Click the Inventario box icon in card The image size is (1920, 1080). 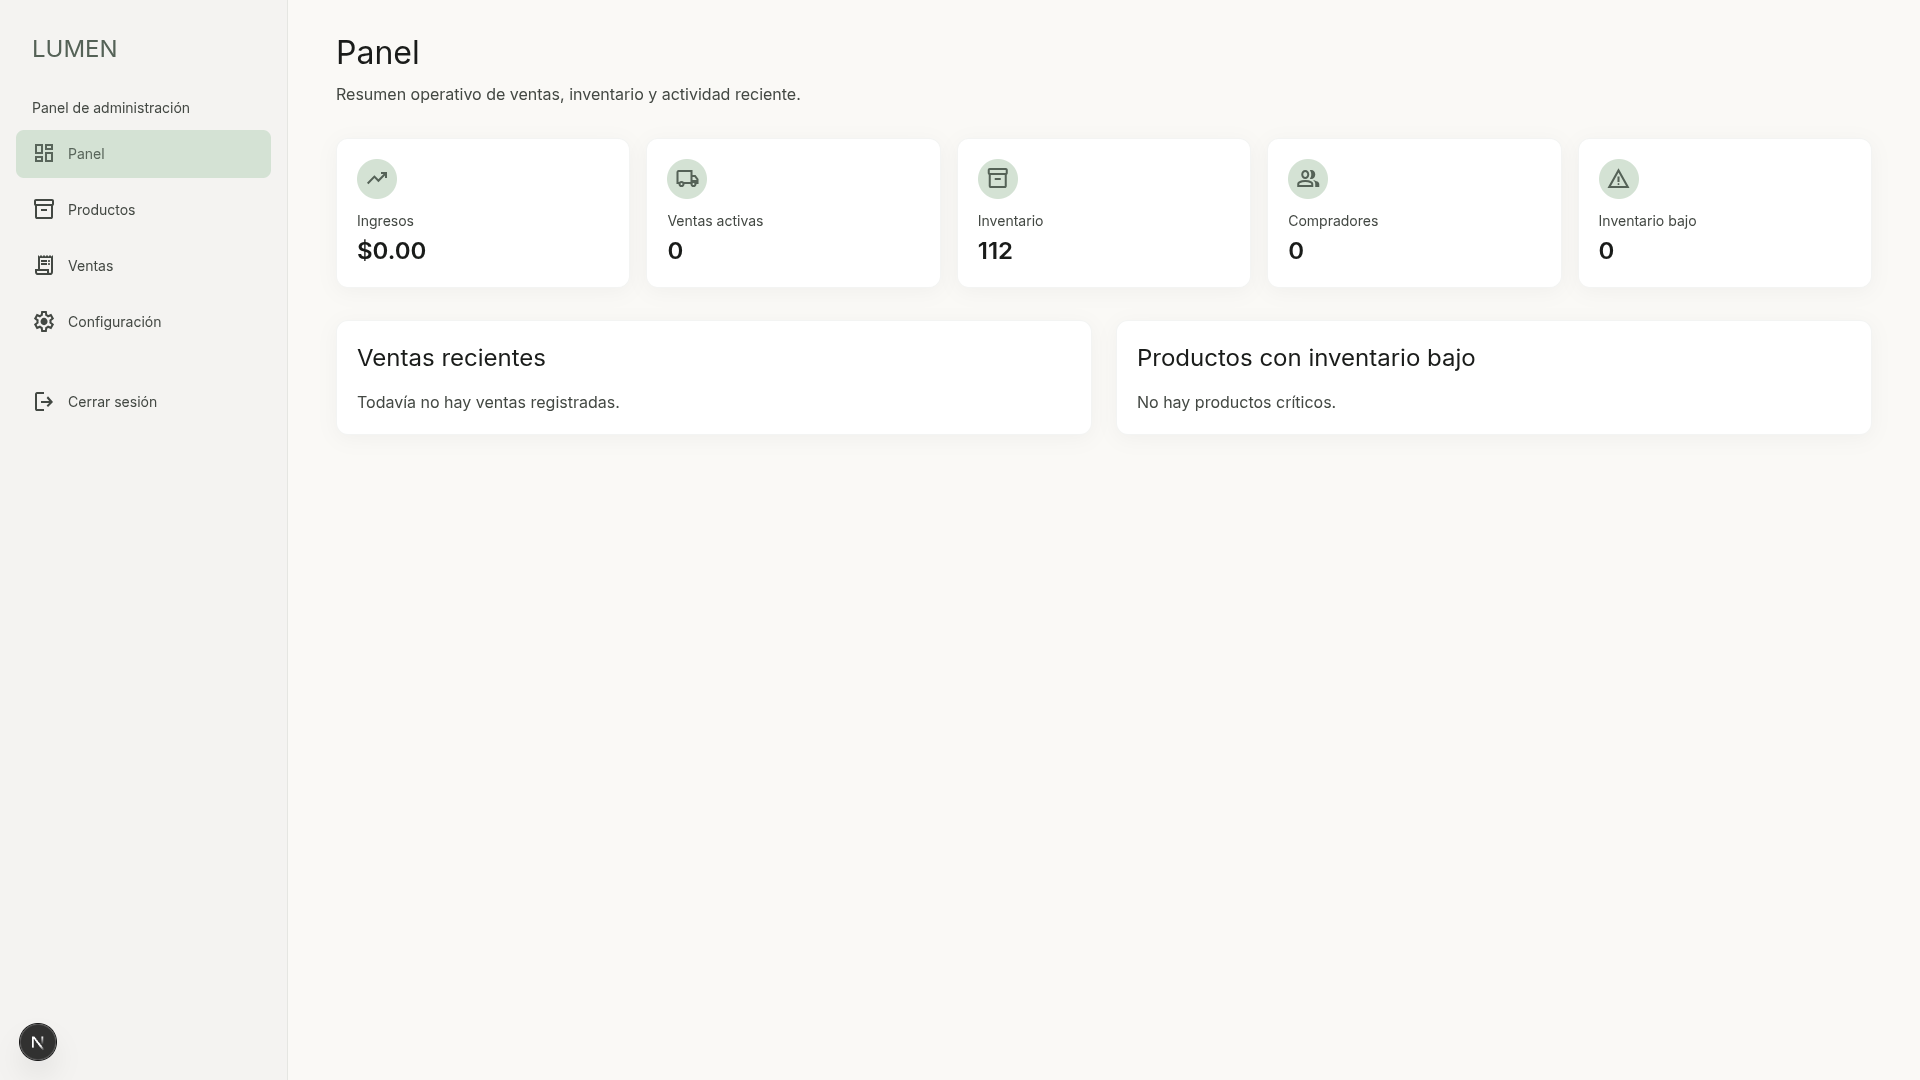pyautogui.click(x=998, y=179)
